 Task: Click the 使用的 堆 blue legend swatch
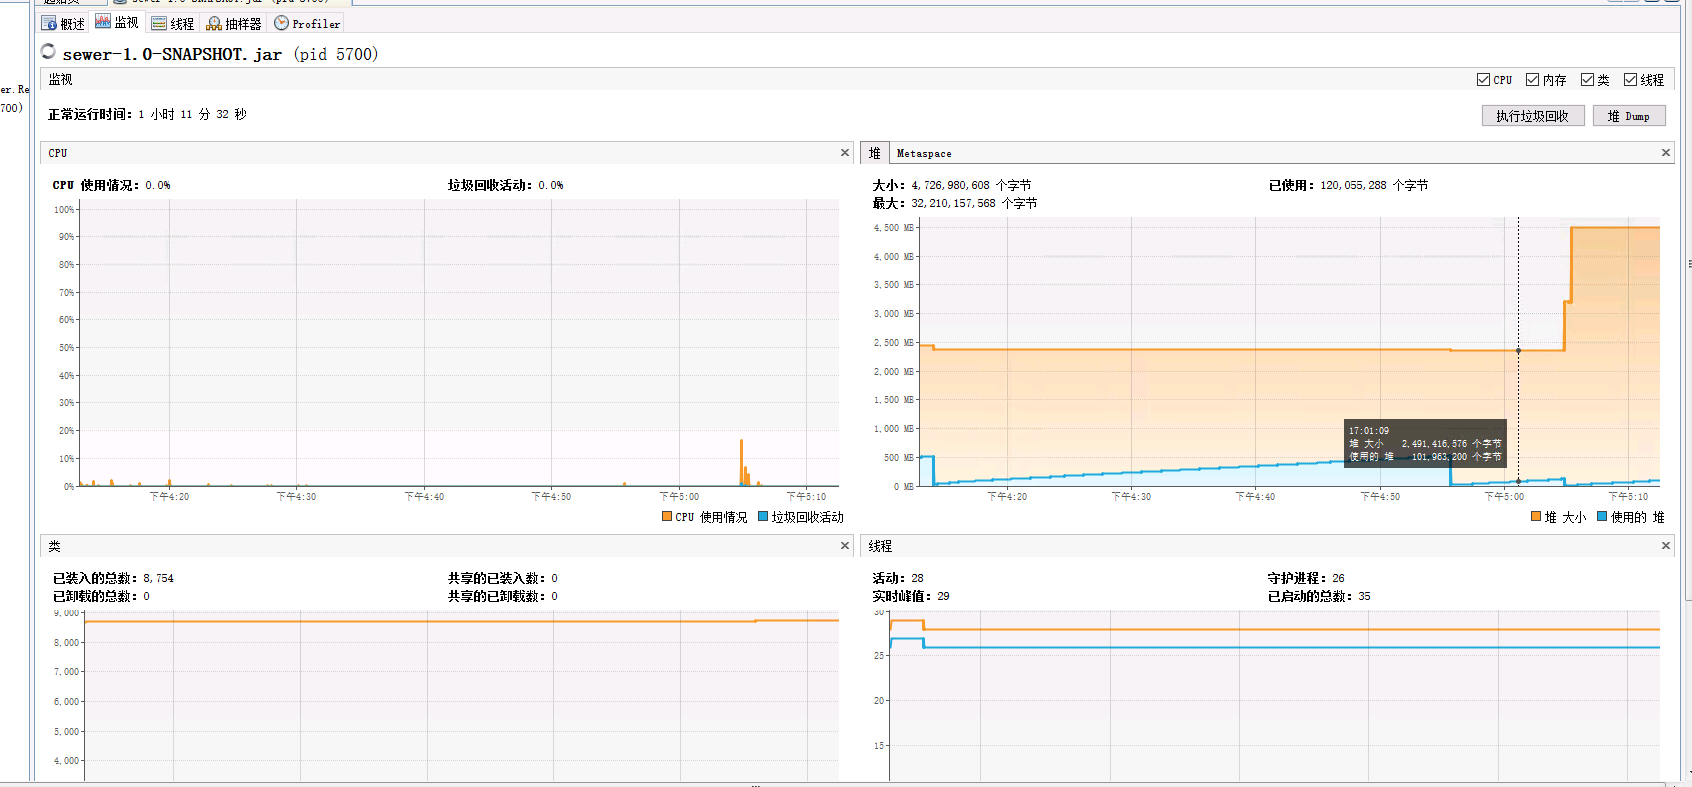1602,517
